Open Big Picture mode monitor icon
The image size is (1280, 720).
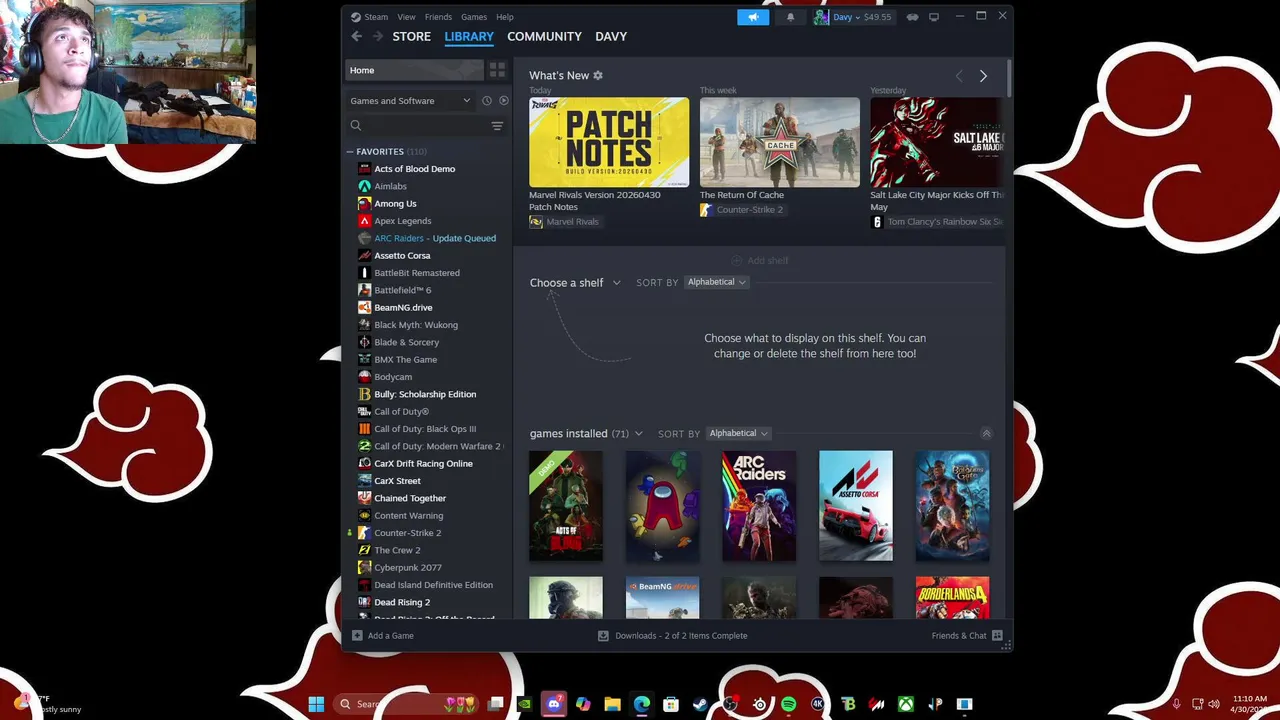[x=934, y=17]
